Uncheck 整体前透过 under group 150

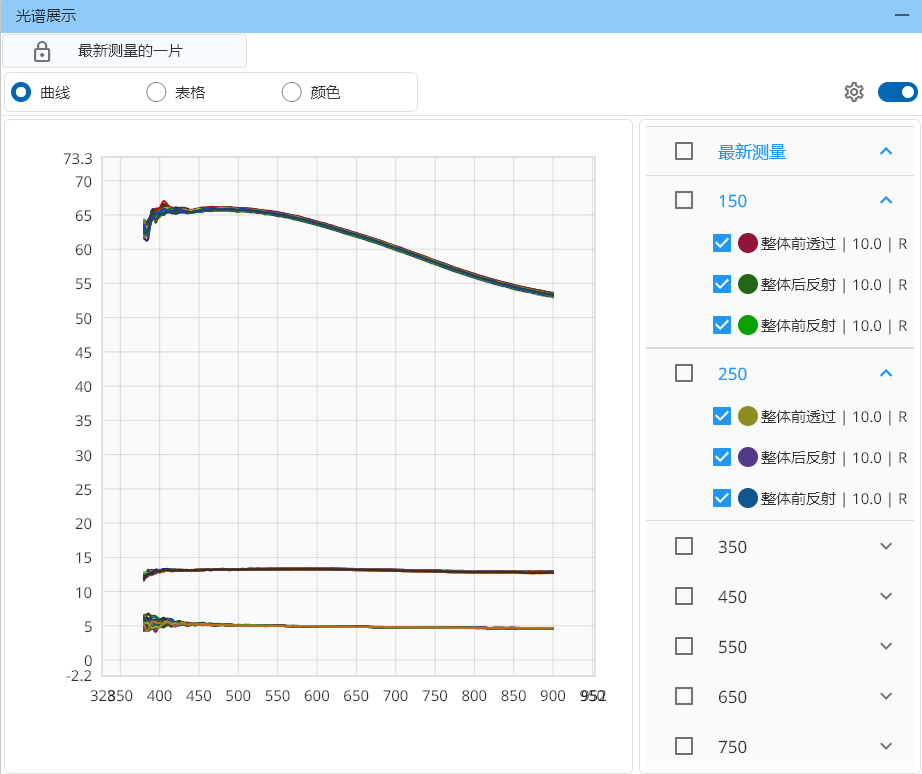point(722,243)
